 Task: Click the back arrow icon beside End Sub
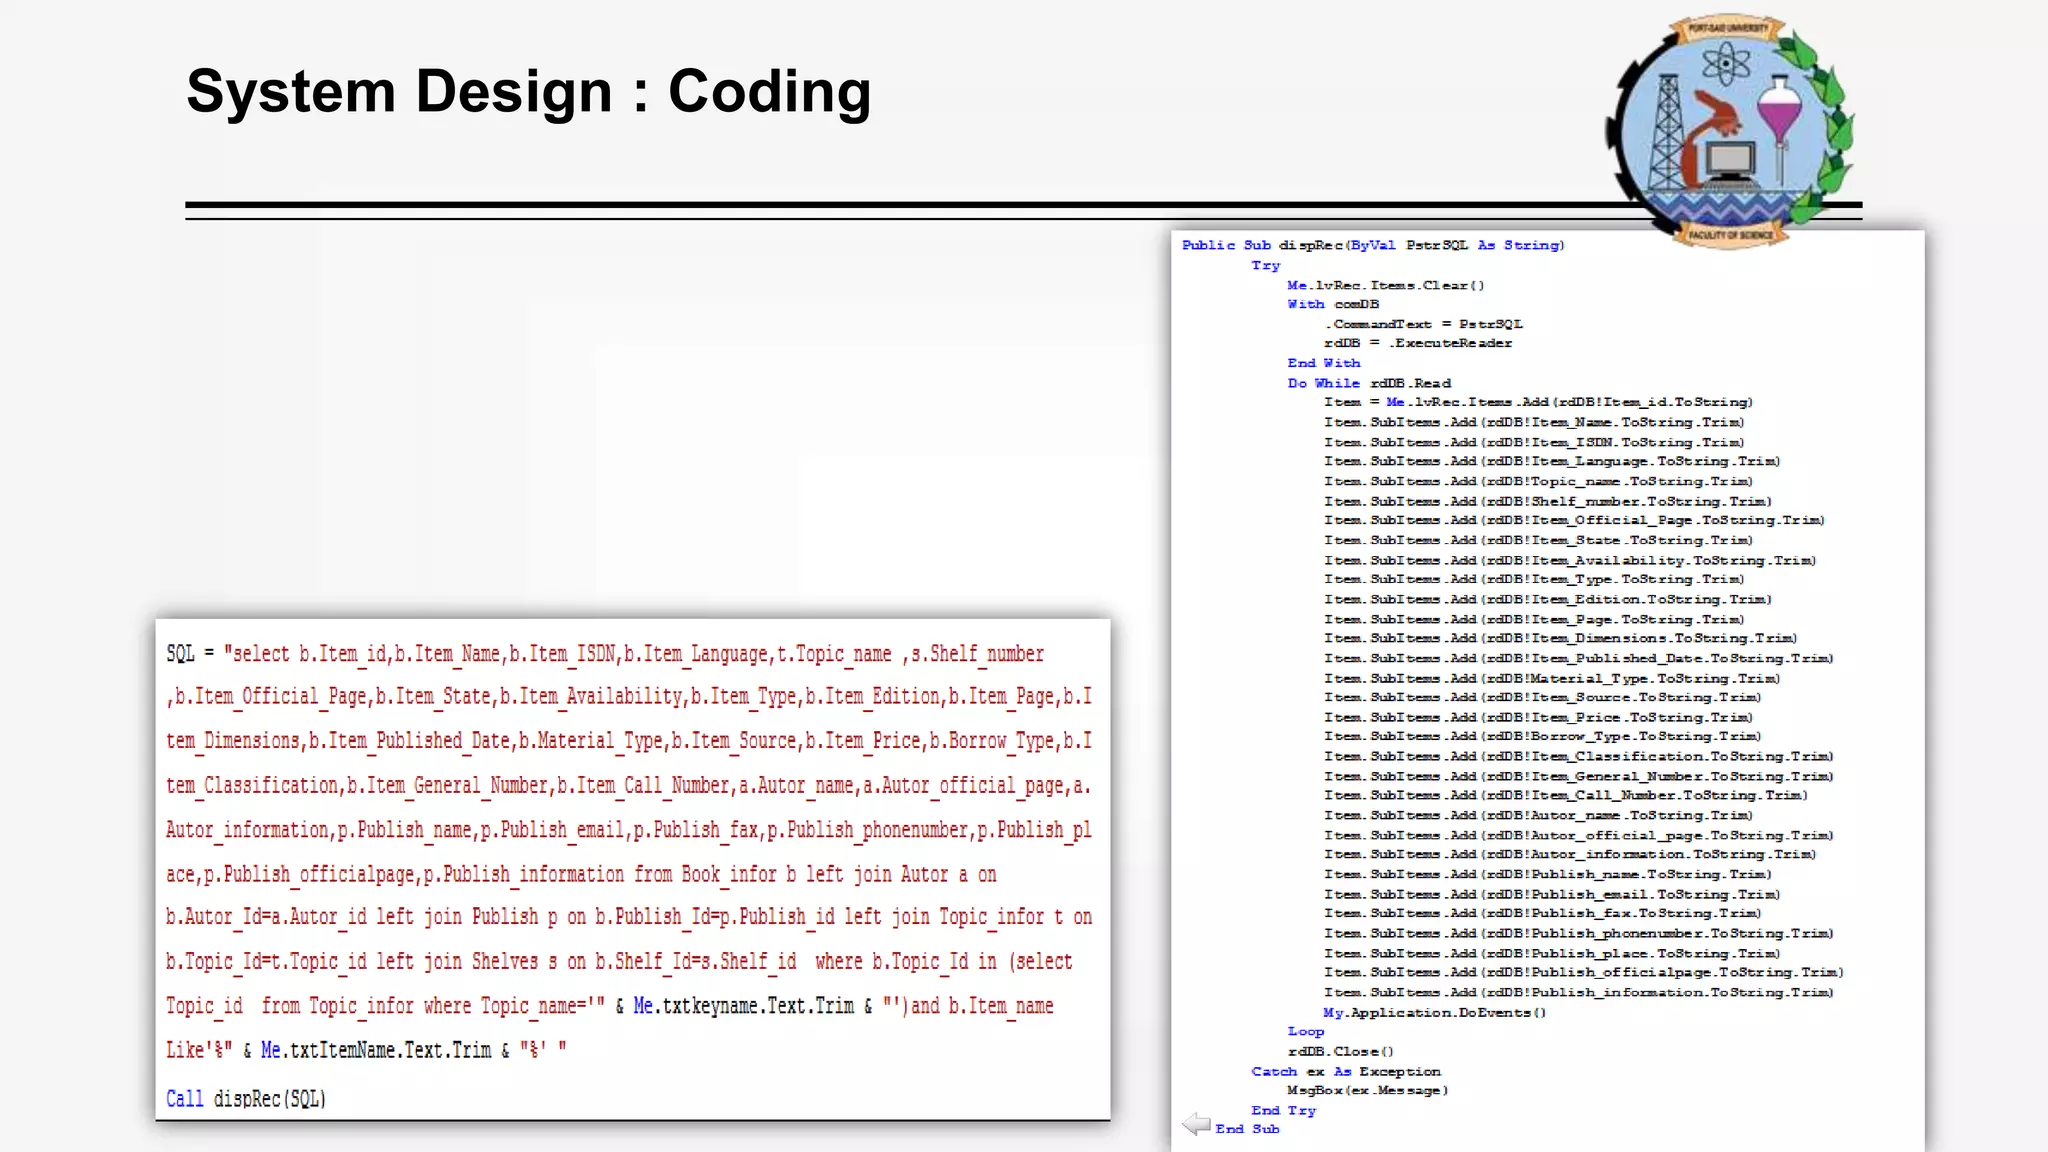pos(1196,1124)
